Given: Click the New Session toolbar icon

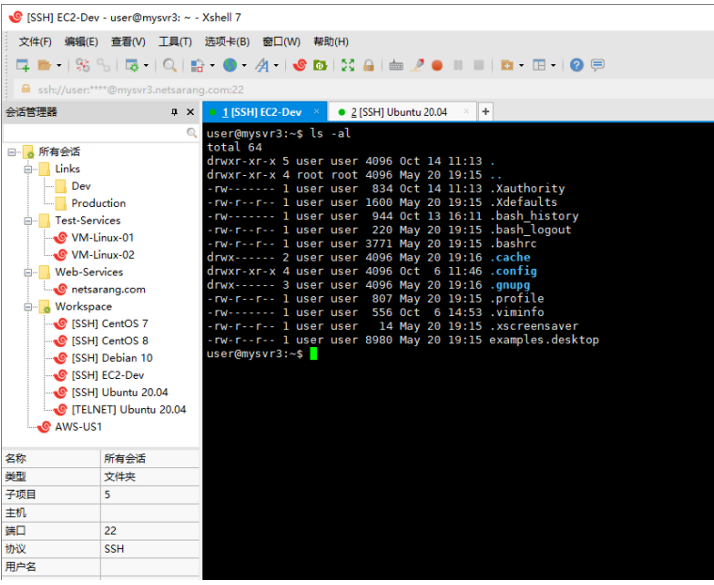Looking at the screenshot, I should 22,65.
